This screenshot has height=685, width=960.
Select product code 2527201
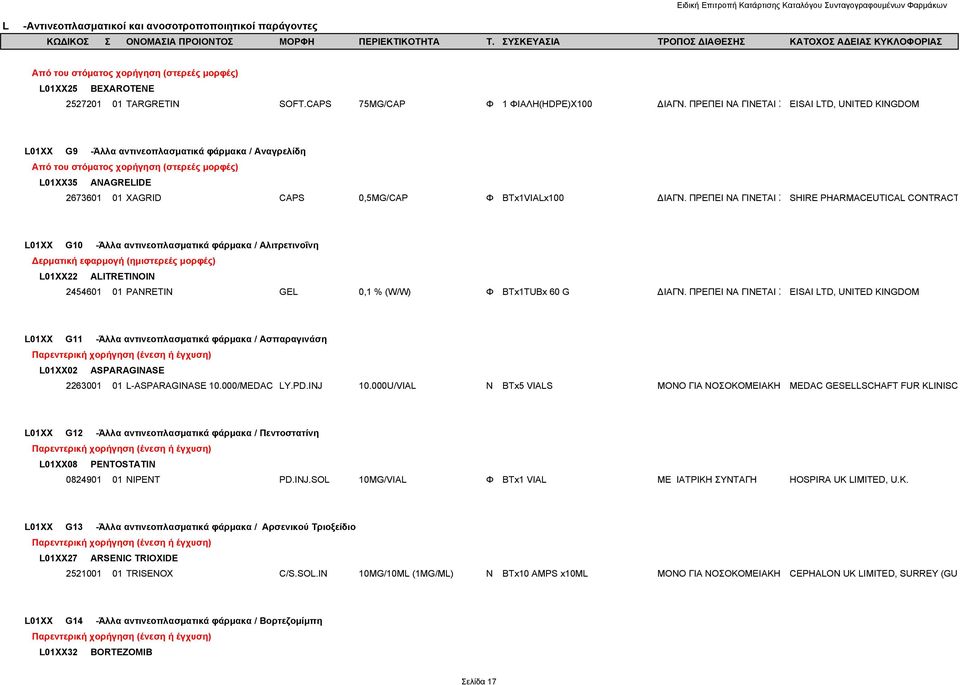pyautogui.click(x=83, y=104)
